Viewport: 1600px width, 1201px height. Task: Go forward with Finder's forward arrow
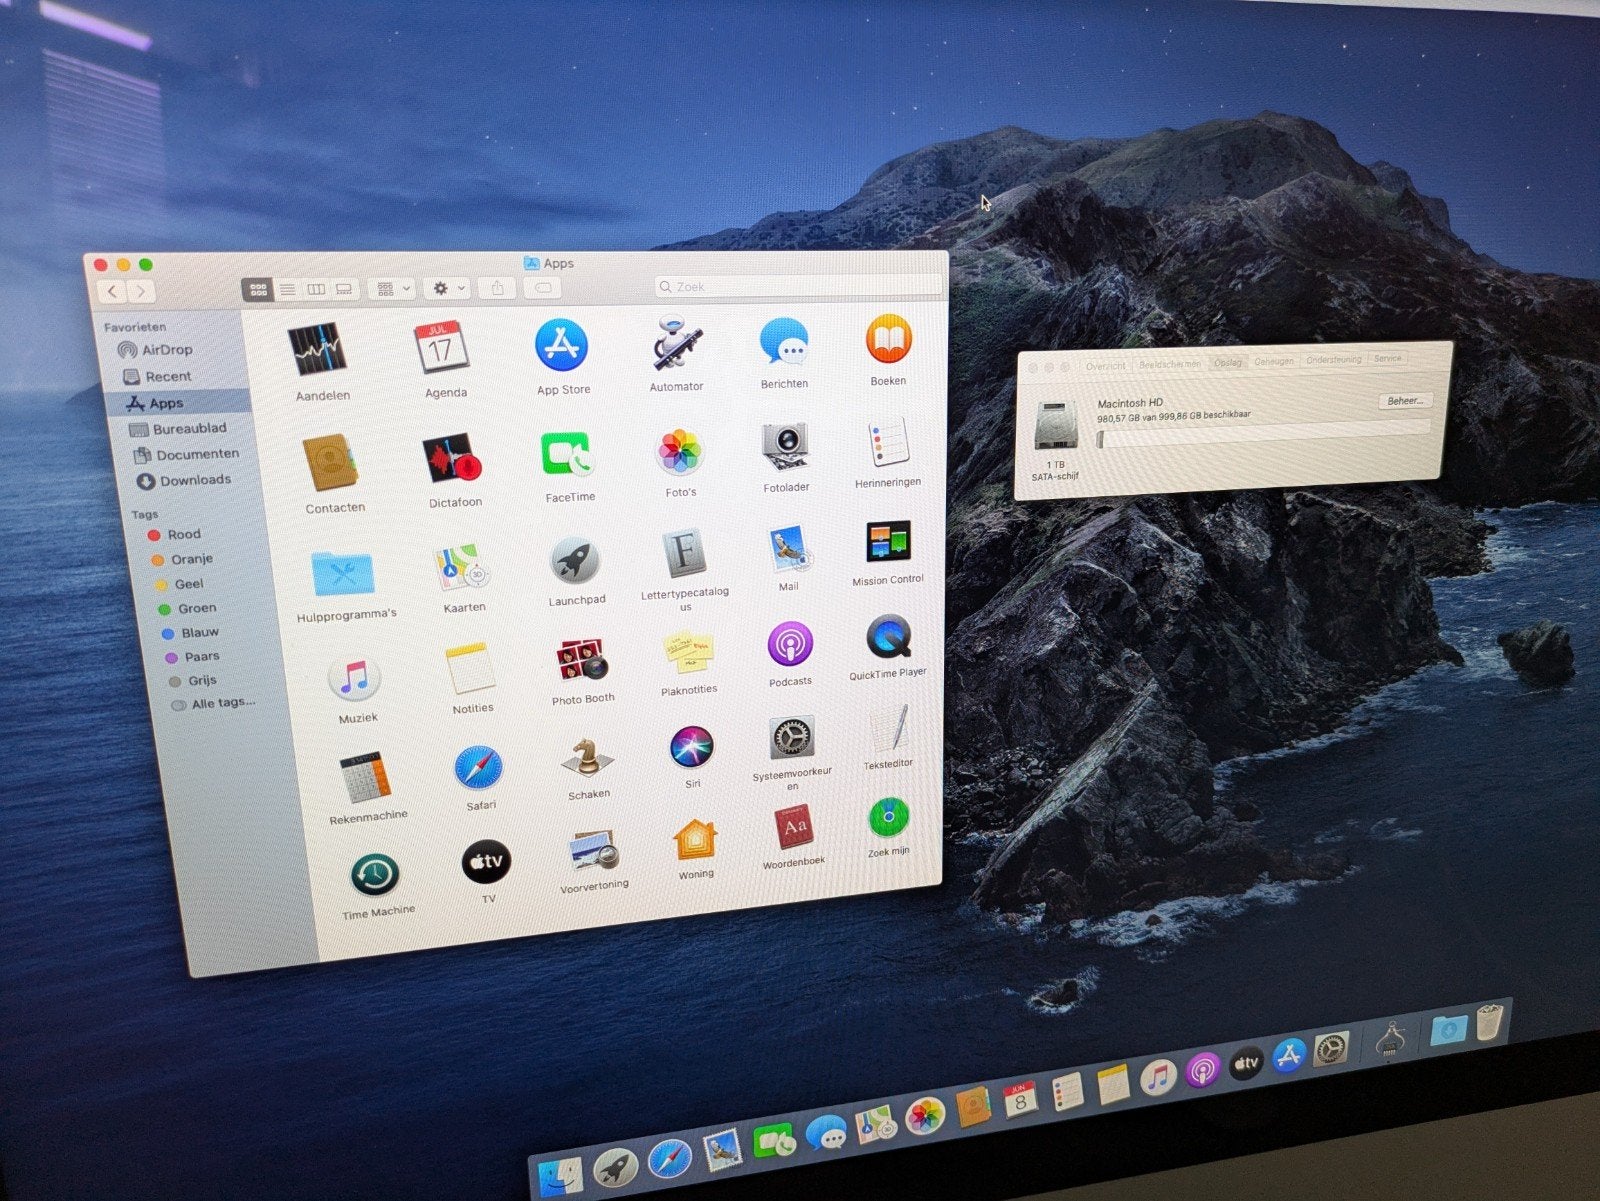[x=141, y=291]
